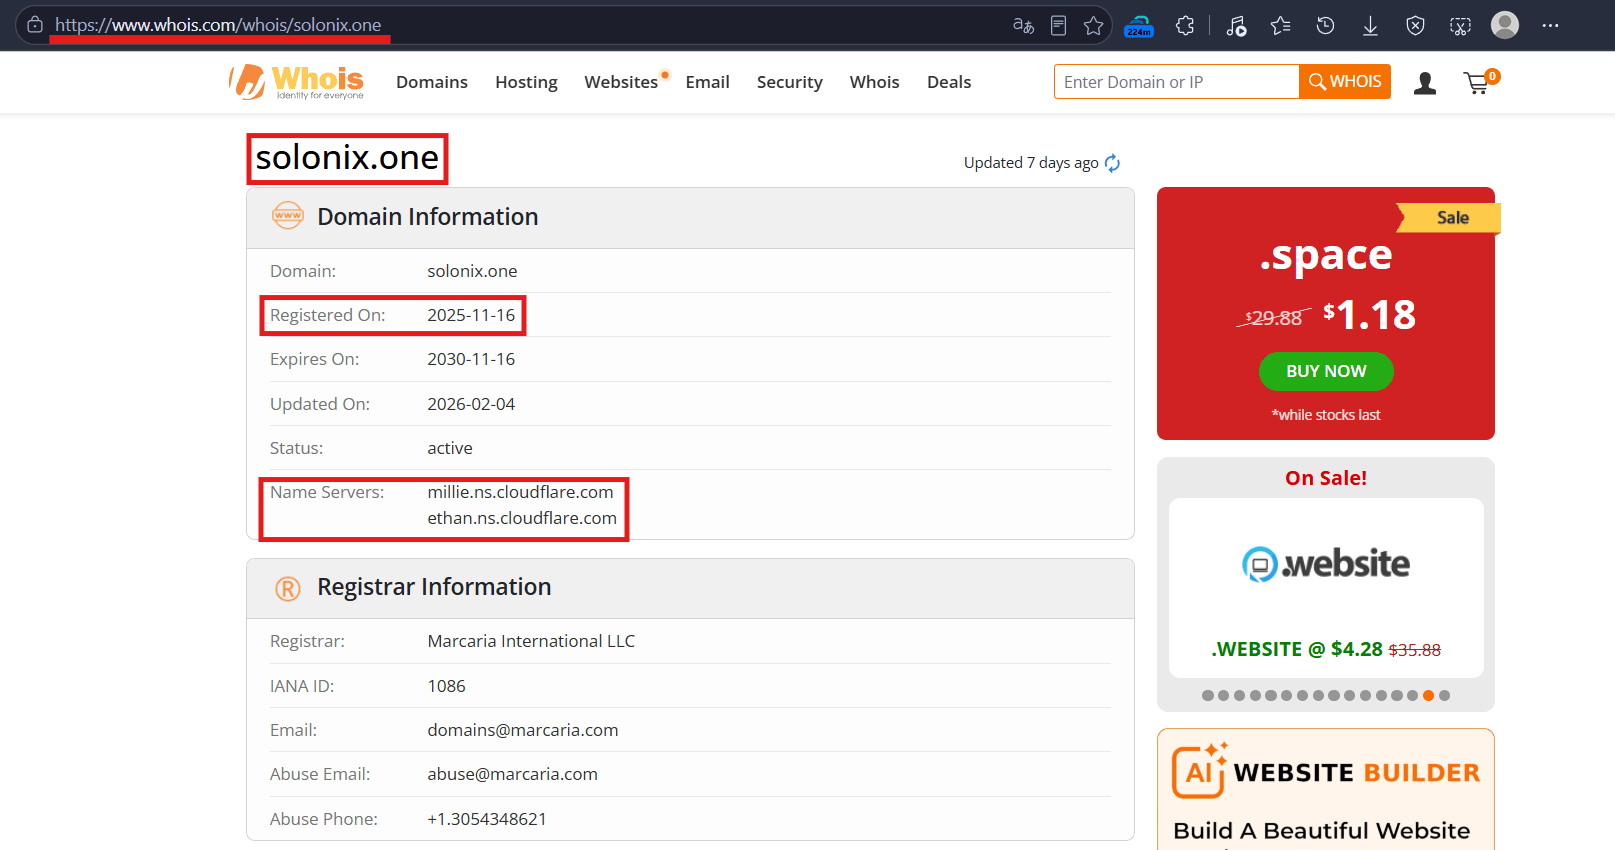Click the www Domain Information icon

(x=288, y=215)
